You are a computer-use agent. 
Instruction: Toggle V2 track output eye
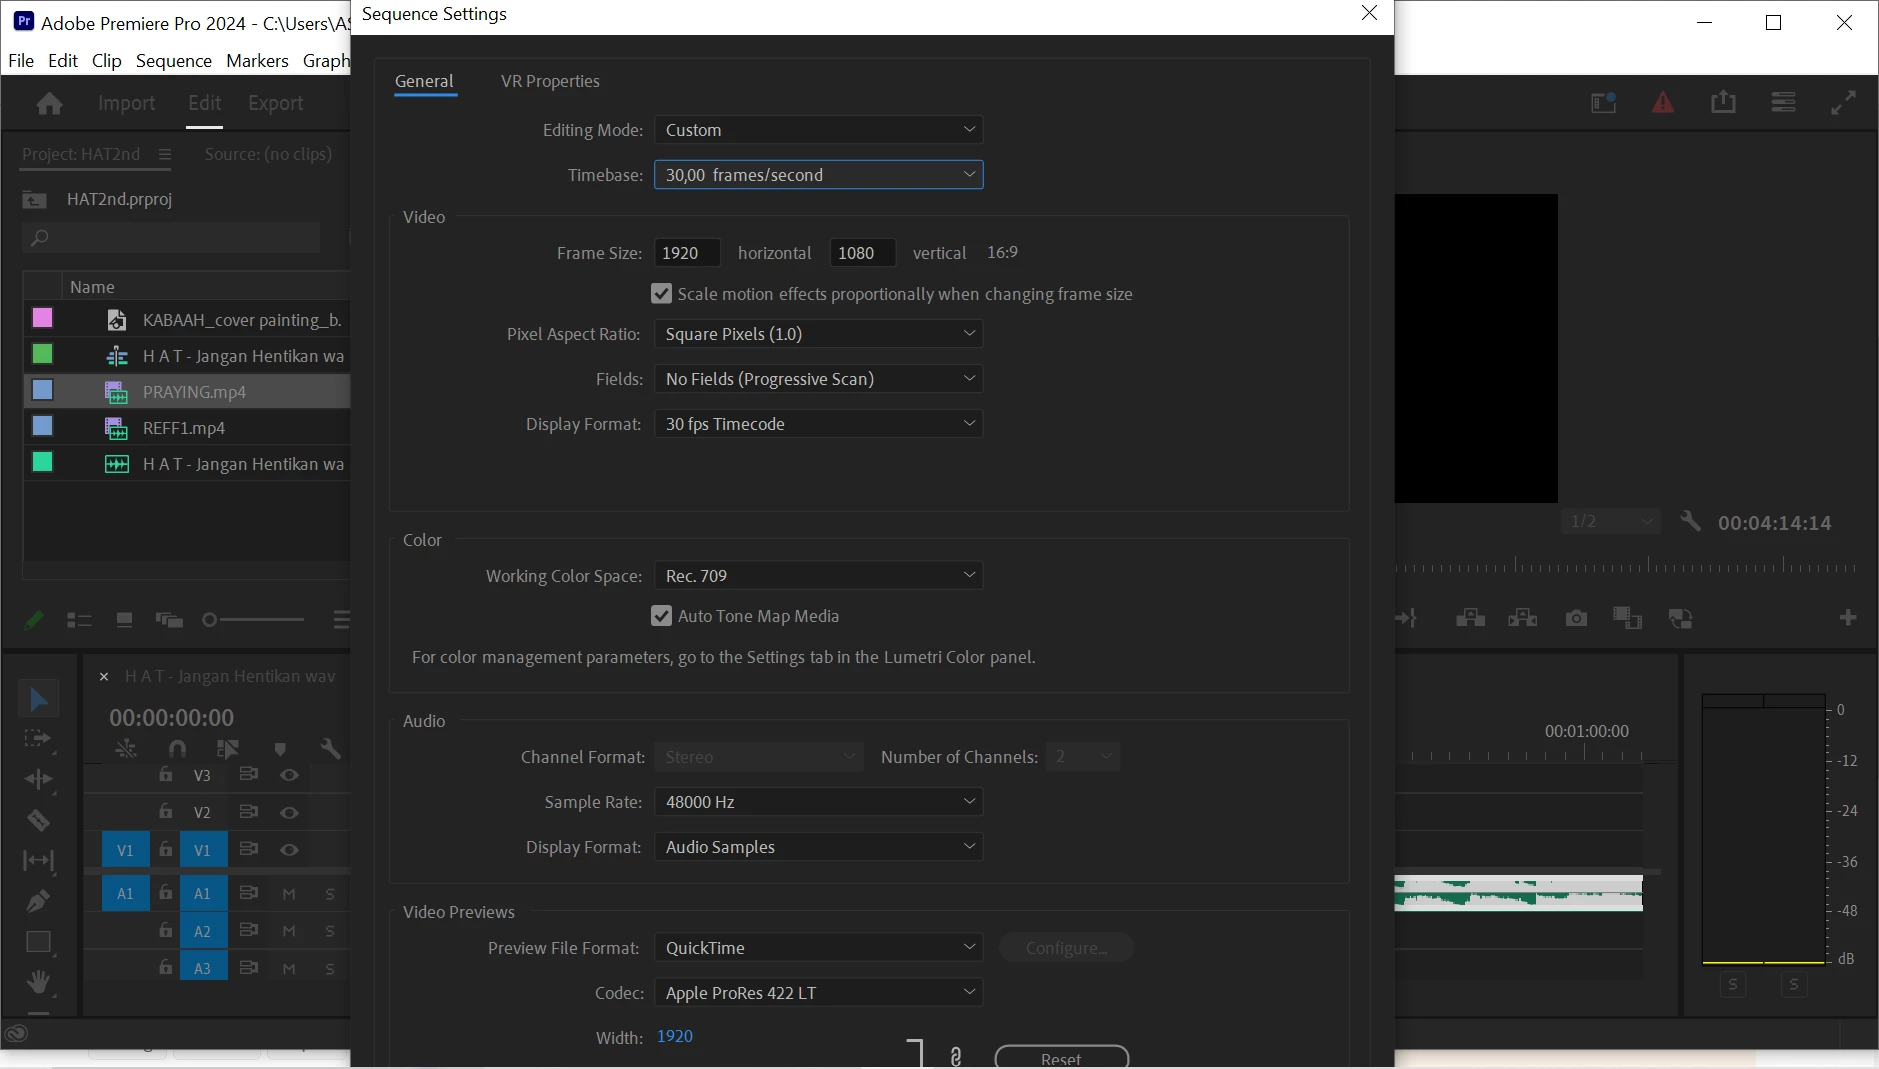point(289,812)
